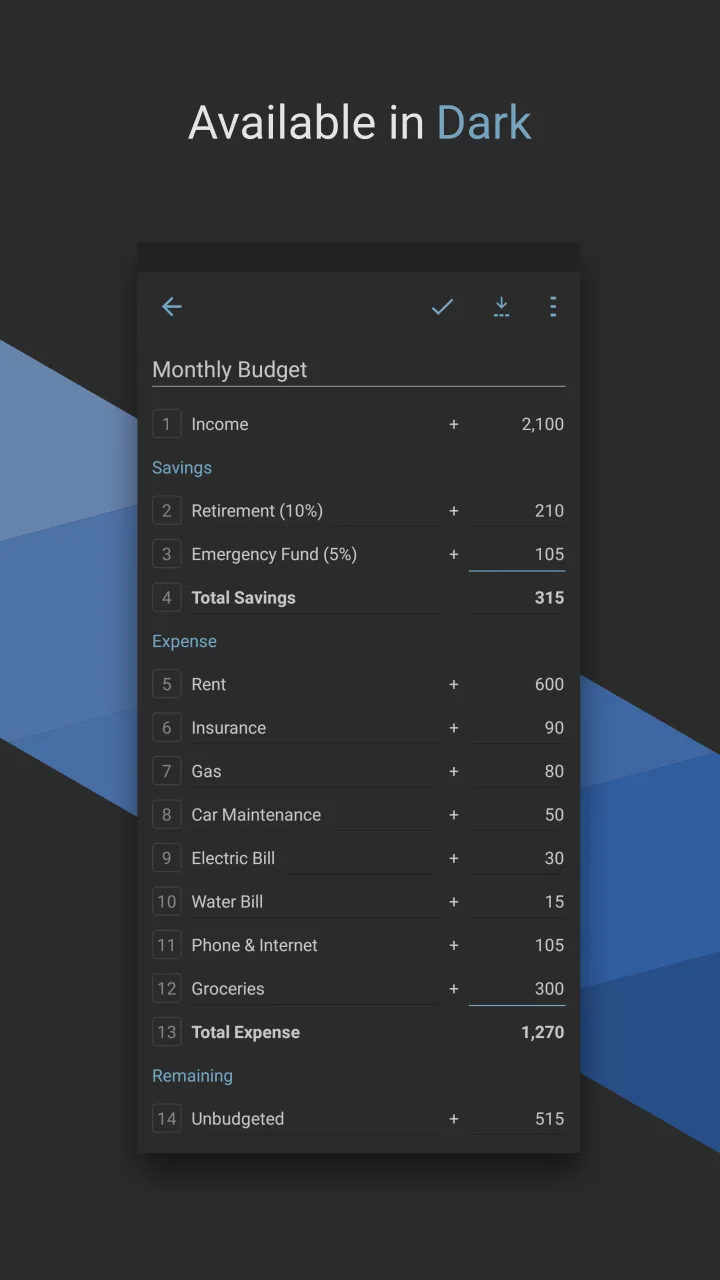Tap the Expense section heading
Viewport: 720px width, 1280px height.
point(184,641)
